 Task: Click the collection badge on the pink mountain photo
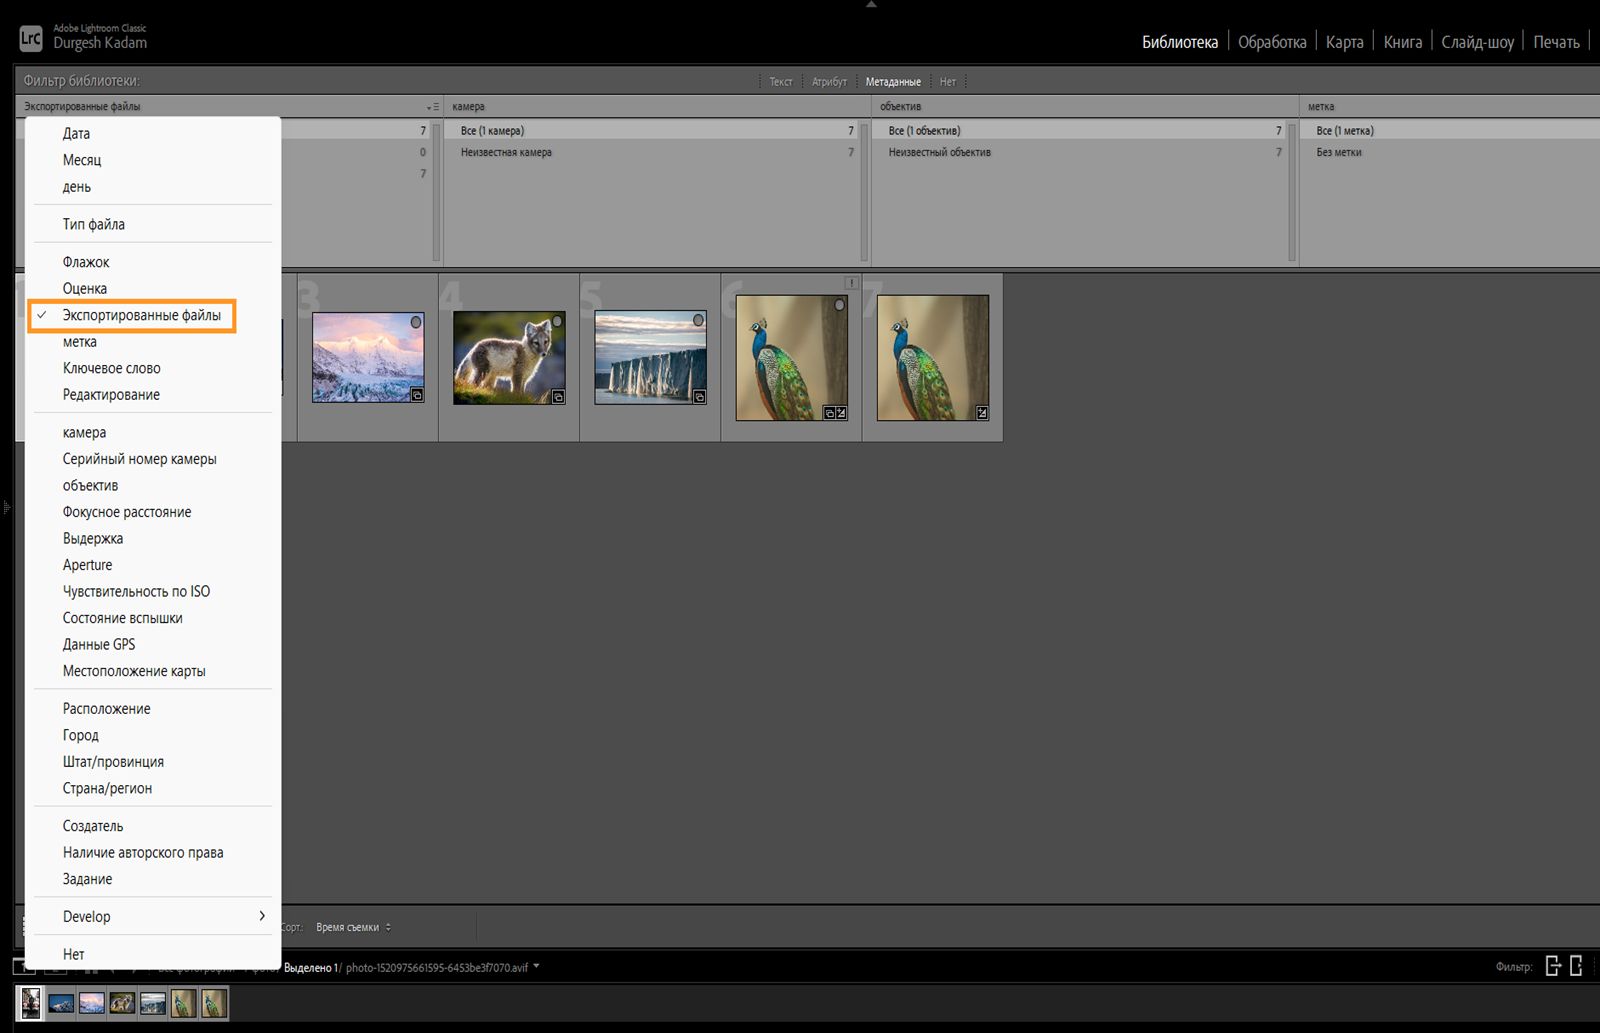[x=417, y=395]
